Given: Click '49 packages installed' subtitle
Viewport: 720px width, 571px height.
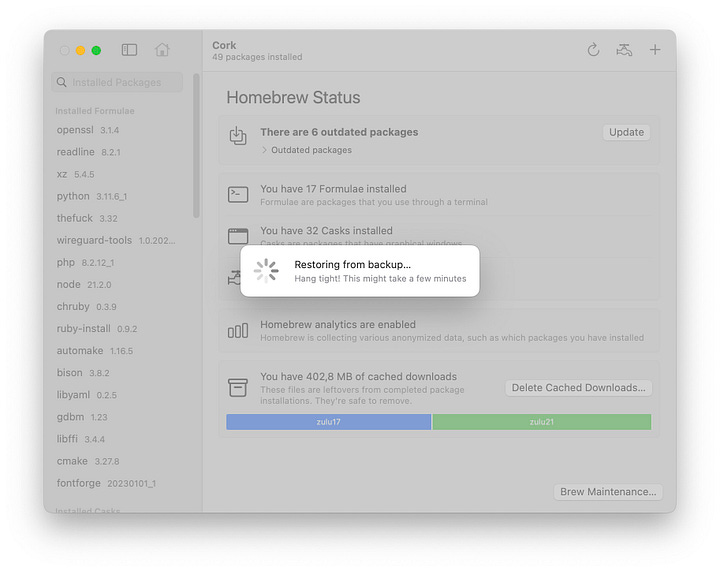Looking at the screenshot, I should pos(257,57).
